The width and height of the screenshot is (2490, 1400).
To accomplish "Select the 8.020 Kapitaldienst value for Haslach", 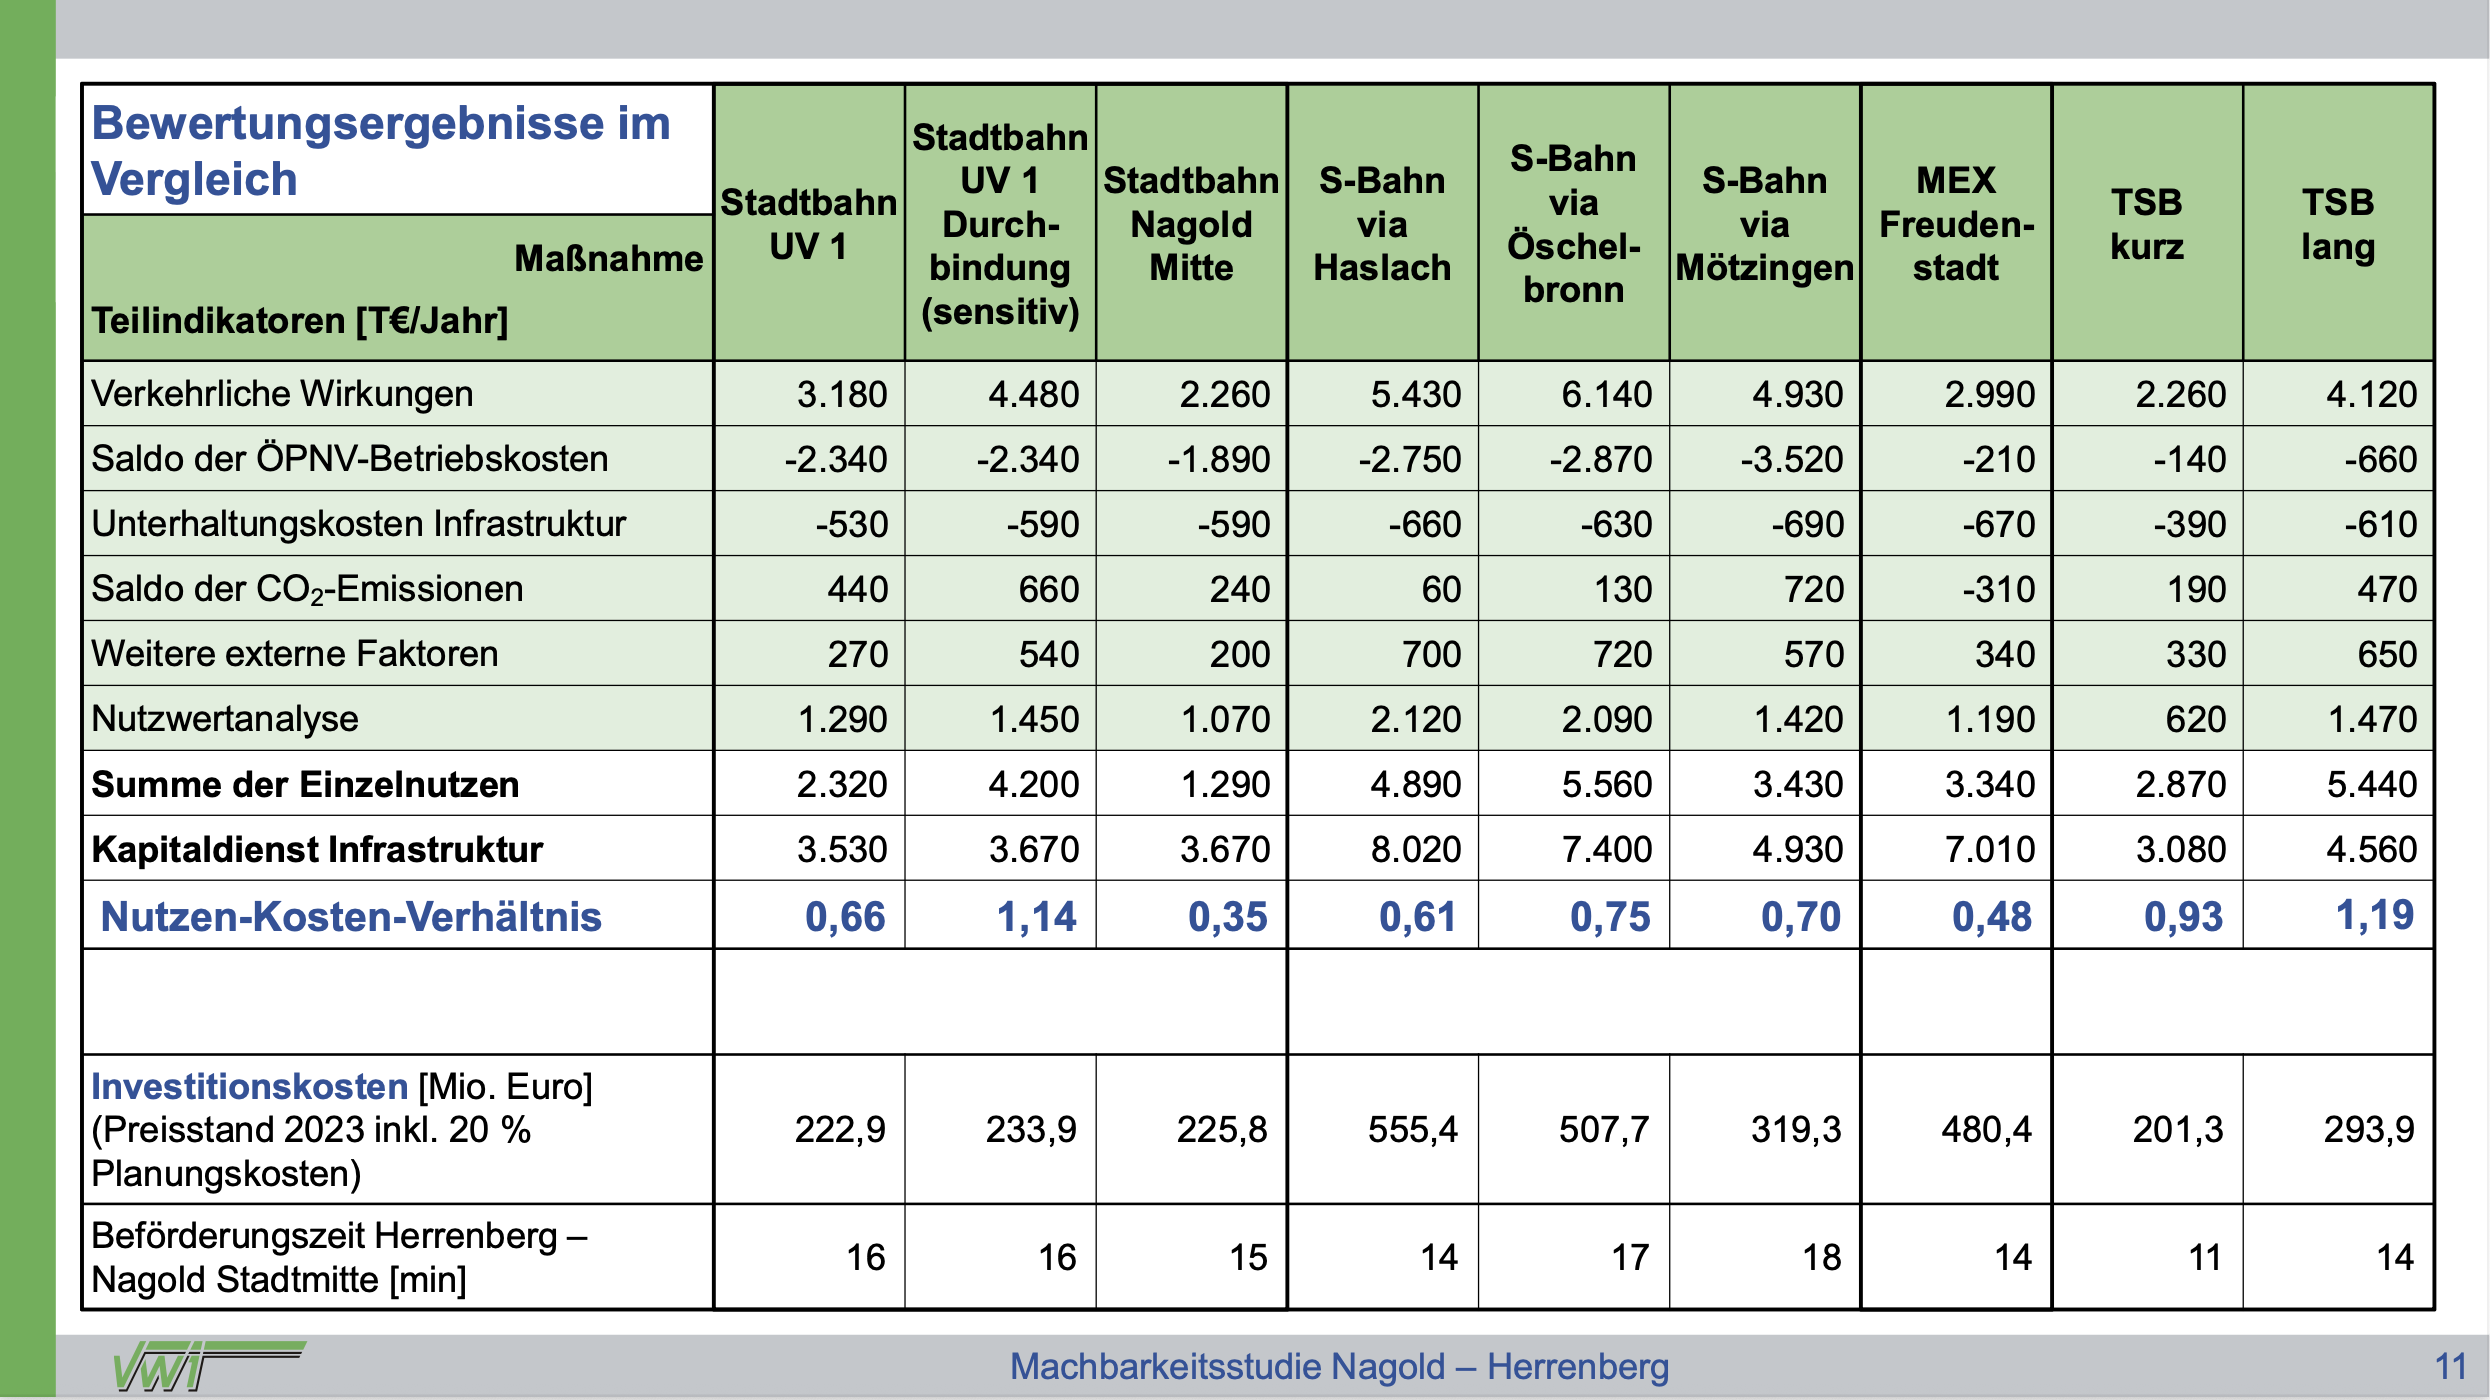I will click(x=1415, y=849).
